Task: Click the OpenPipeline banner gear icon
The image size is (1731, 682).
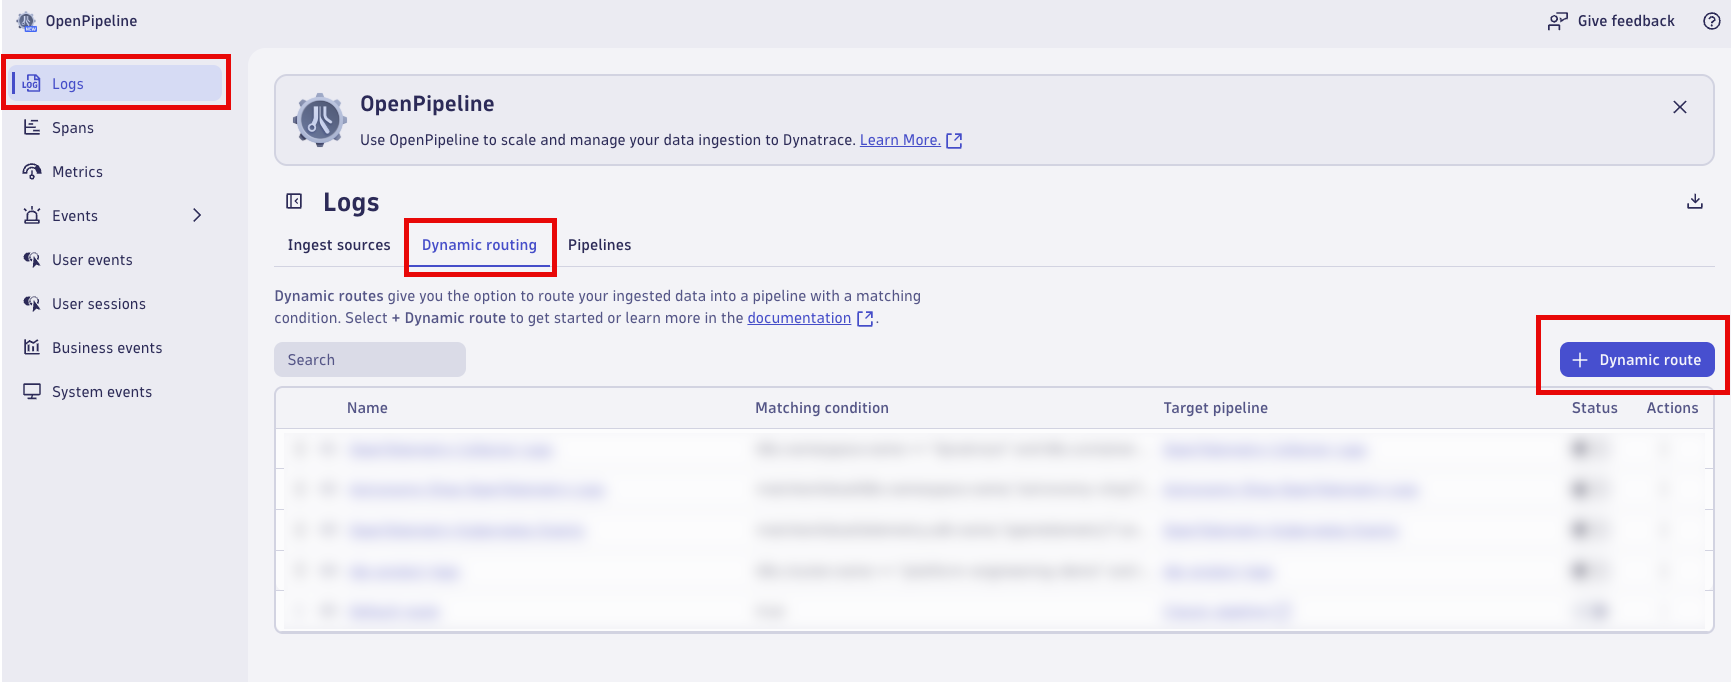Action: tap(320, 120)
